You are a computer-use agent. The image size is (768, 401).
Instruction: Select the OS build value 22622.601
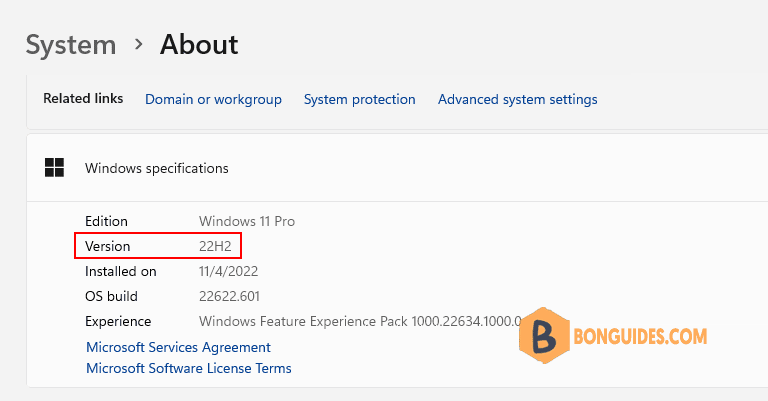click(x=229, y=296)
